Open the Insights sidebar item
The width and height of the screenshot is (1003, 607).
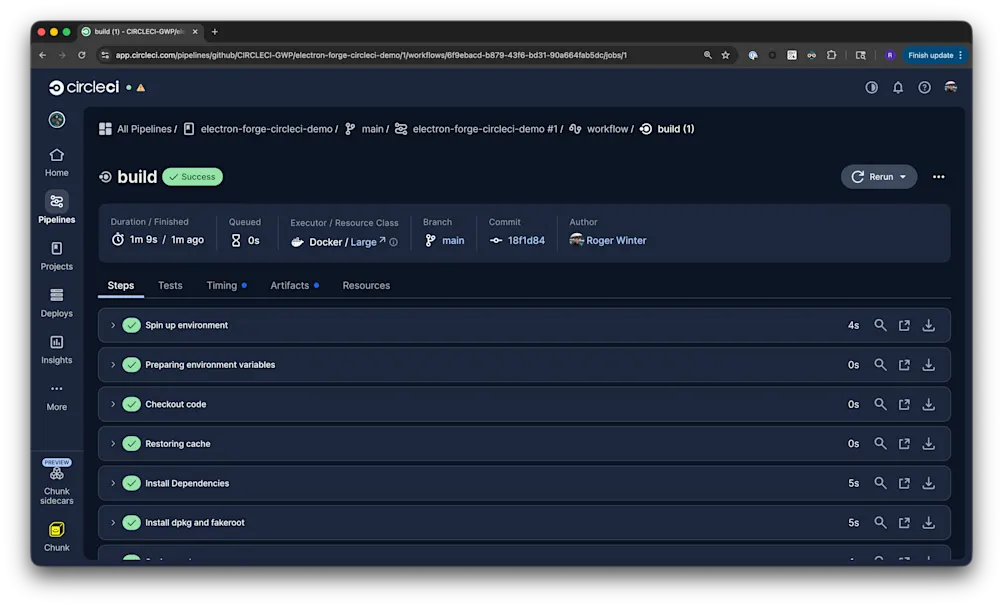pos(56,350)
